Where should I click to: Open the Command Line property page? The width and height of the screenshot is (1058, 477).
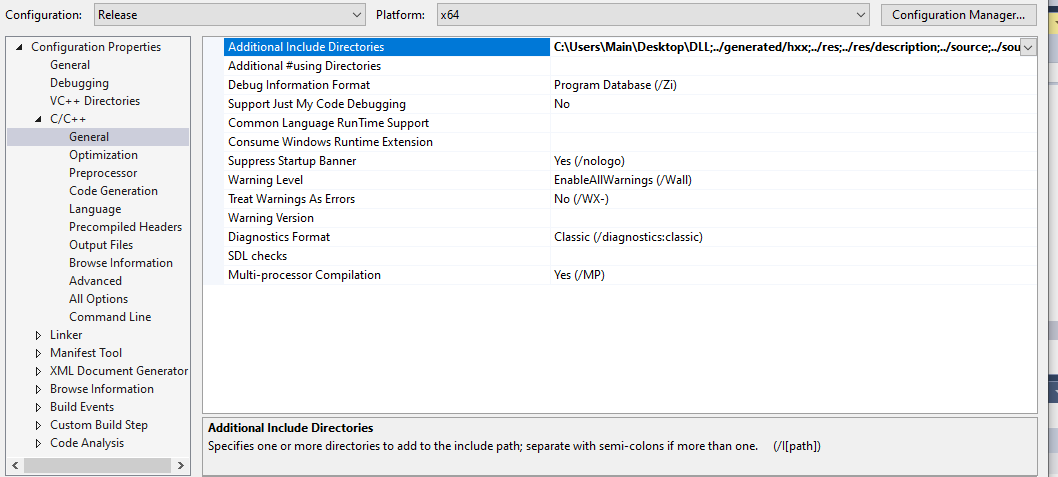(x=110, y=317)
